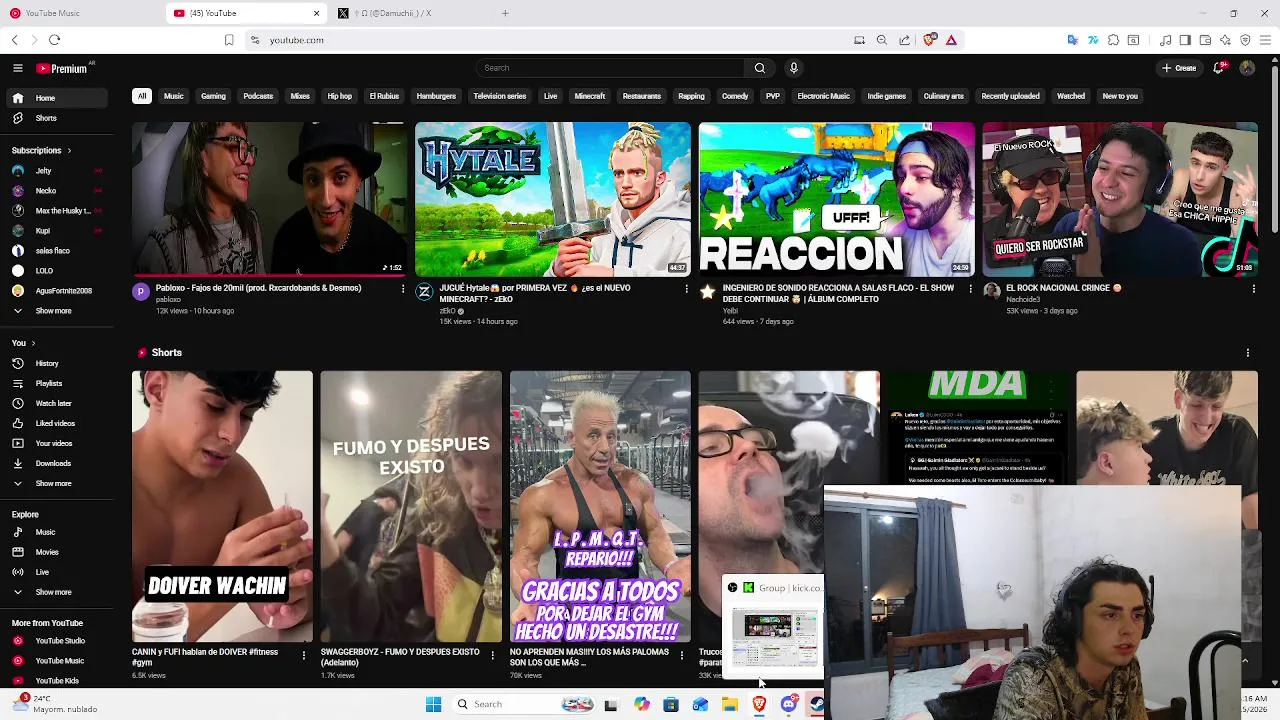Expand the Subscriptions section arrow
Image resolution: width=1280 pixels, height=720 pixels.
click(x=69, y=150)
